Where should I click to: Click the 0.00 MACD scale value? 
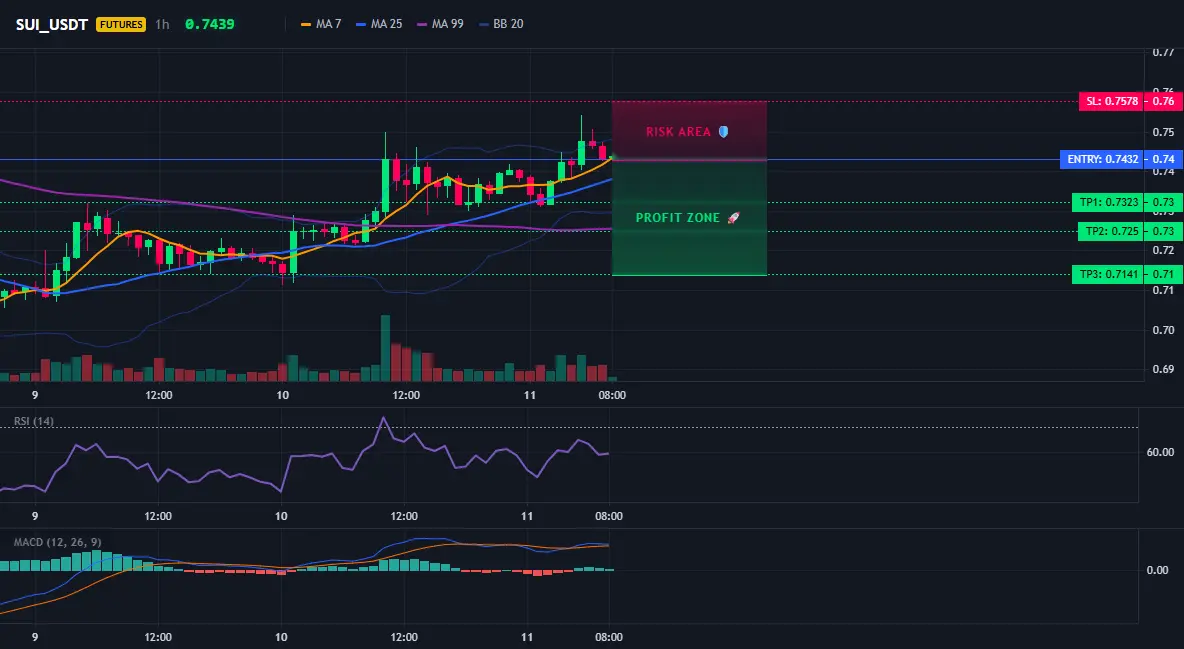coord(1158,570)
